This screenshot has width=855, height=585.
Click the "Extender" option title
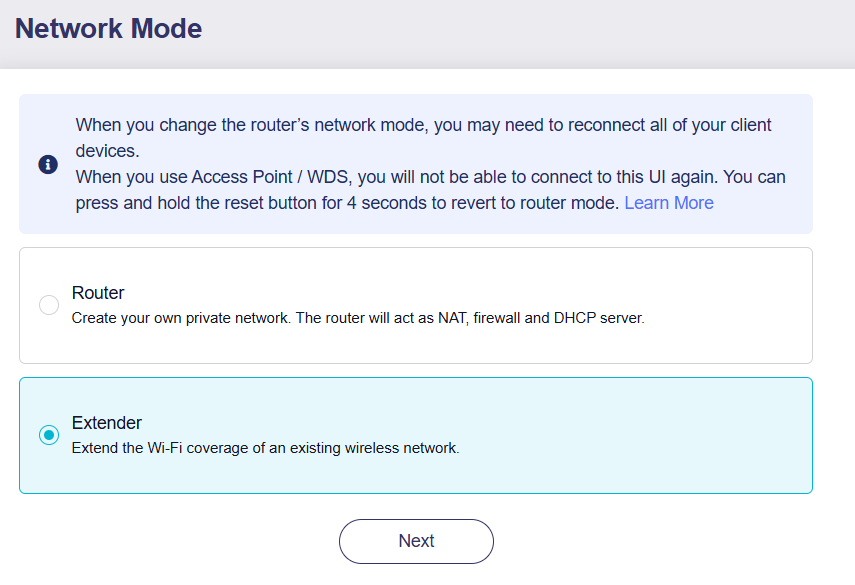(107, 423)
